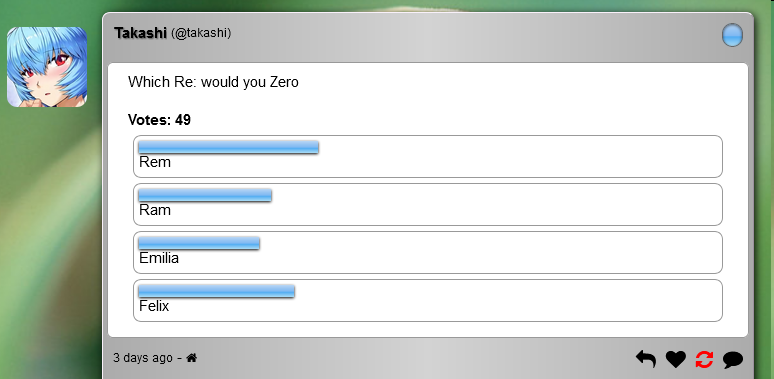774x379 pixels.
Task: Vote for the Felix poll option
Action: (427, 301)
